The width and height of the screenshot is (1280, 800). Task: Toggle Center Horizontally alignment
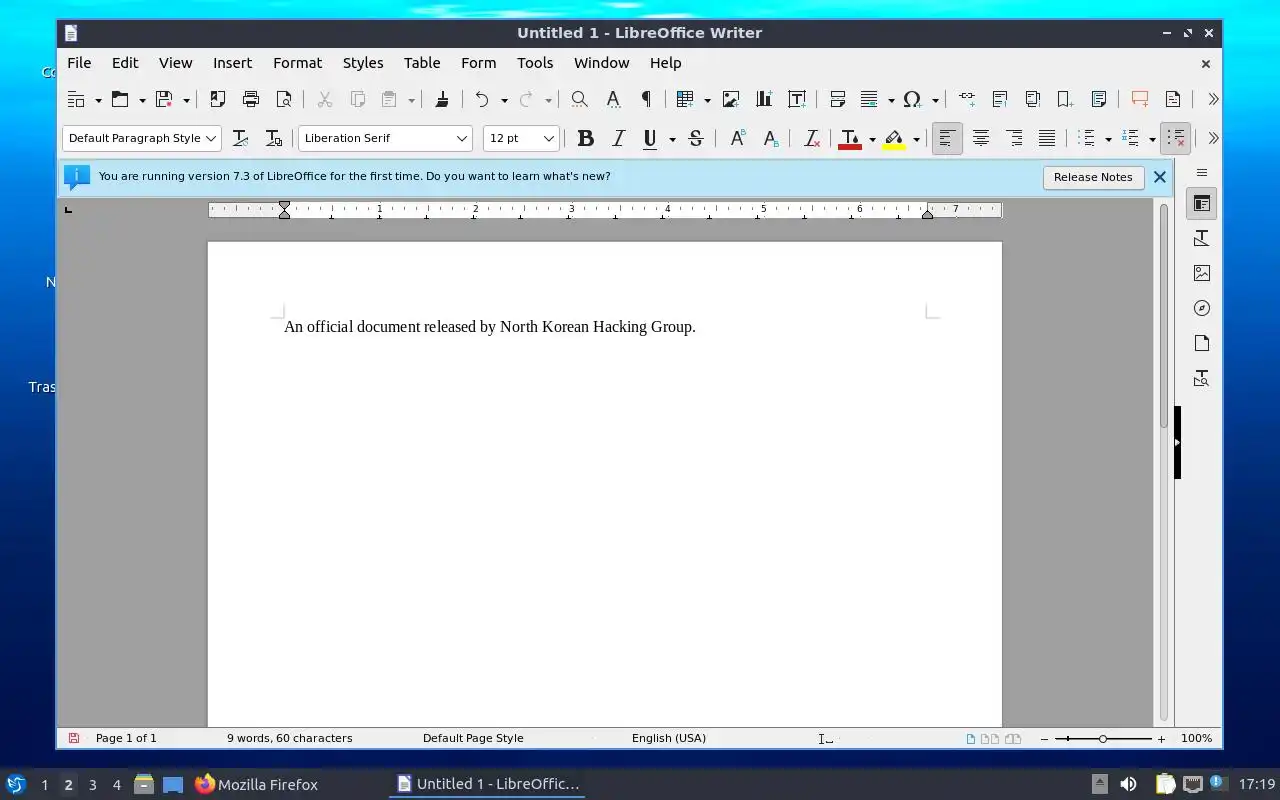980,138
